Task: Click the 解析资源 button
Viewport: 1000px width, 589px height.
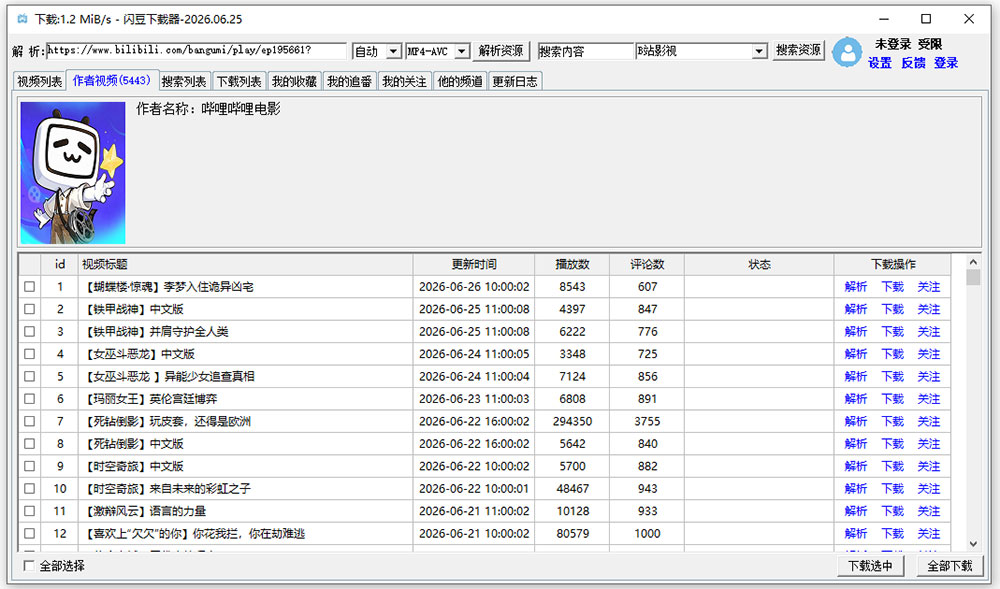Action: click(501, 51)
